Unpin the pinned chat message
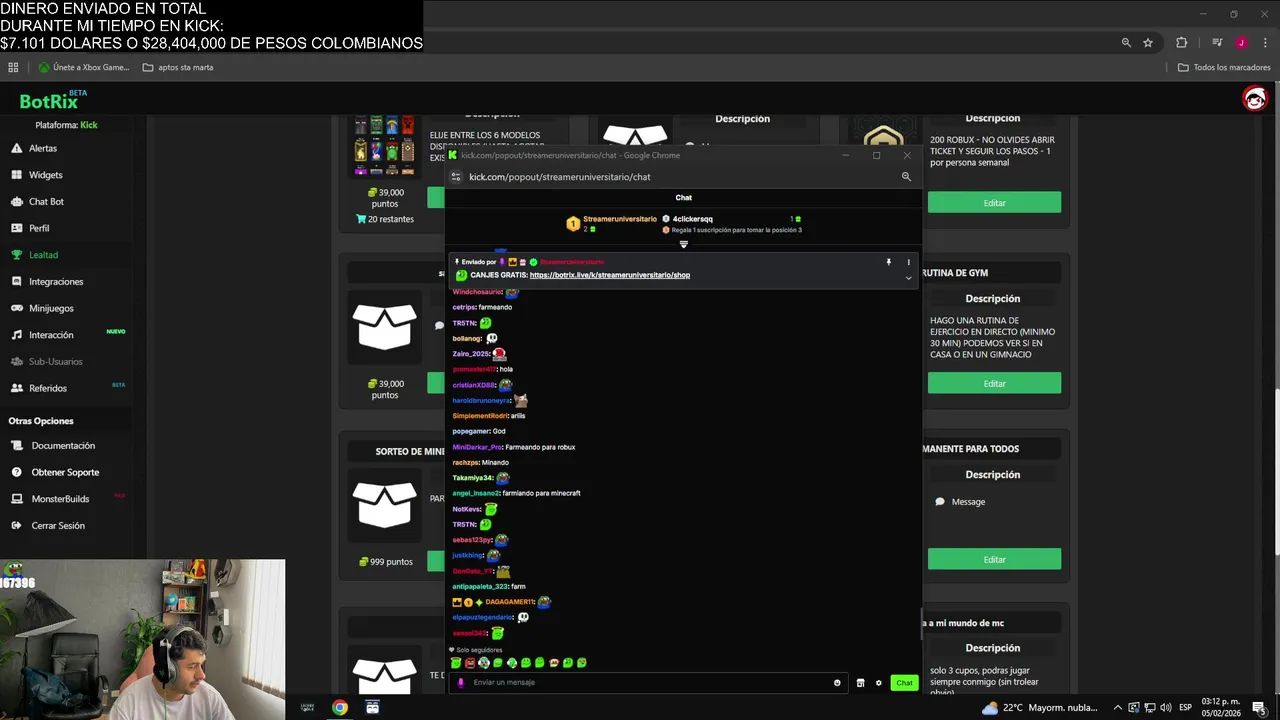The height and width of the screenshot is (720, 1280). tap(888, 262)
